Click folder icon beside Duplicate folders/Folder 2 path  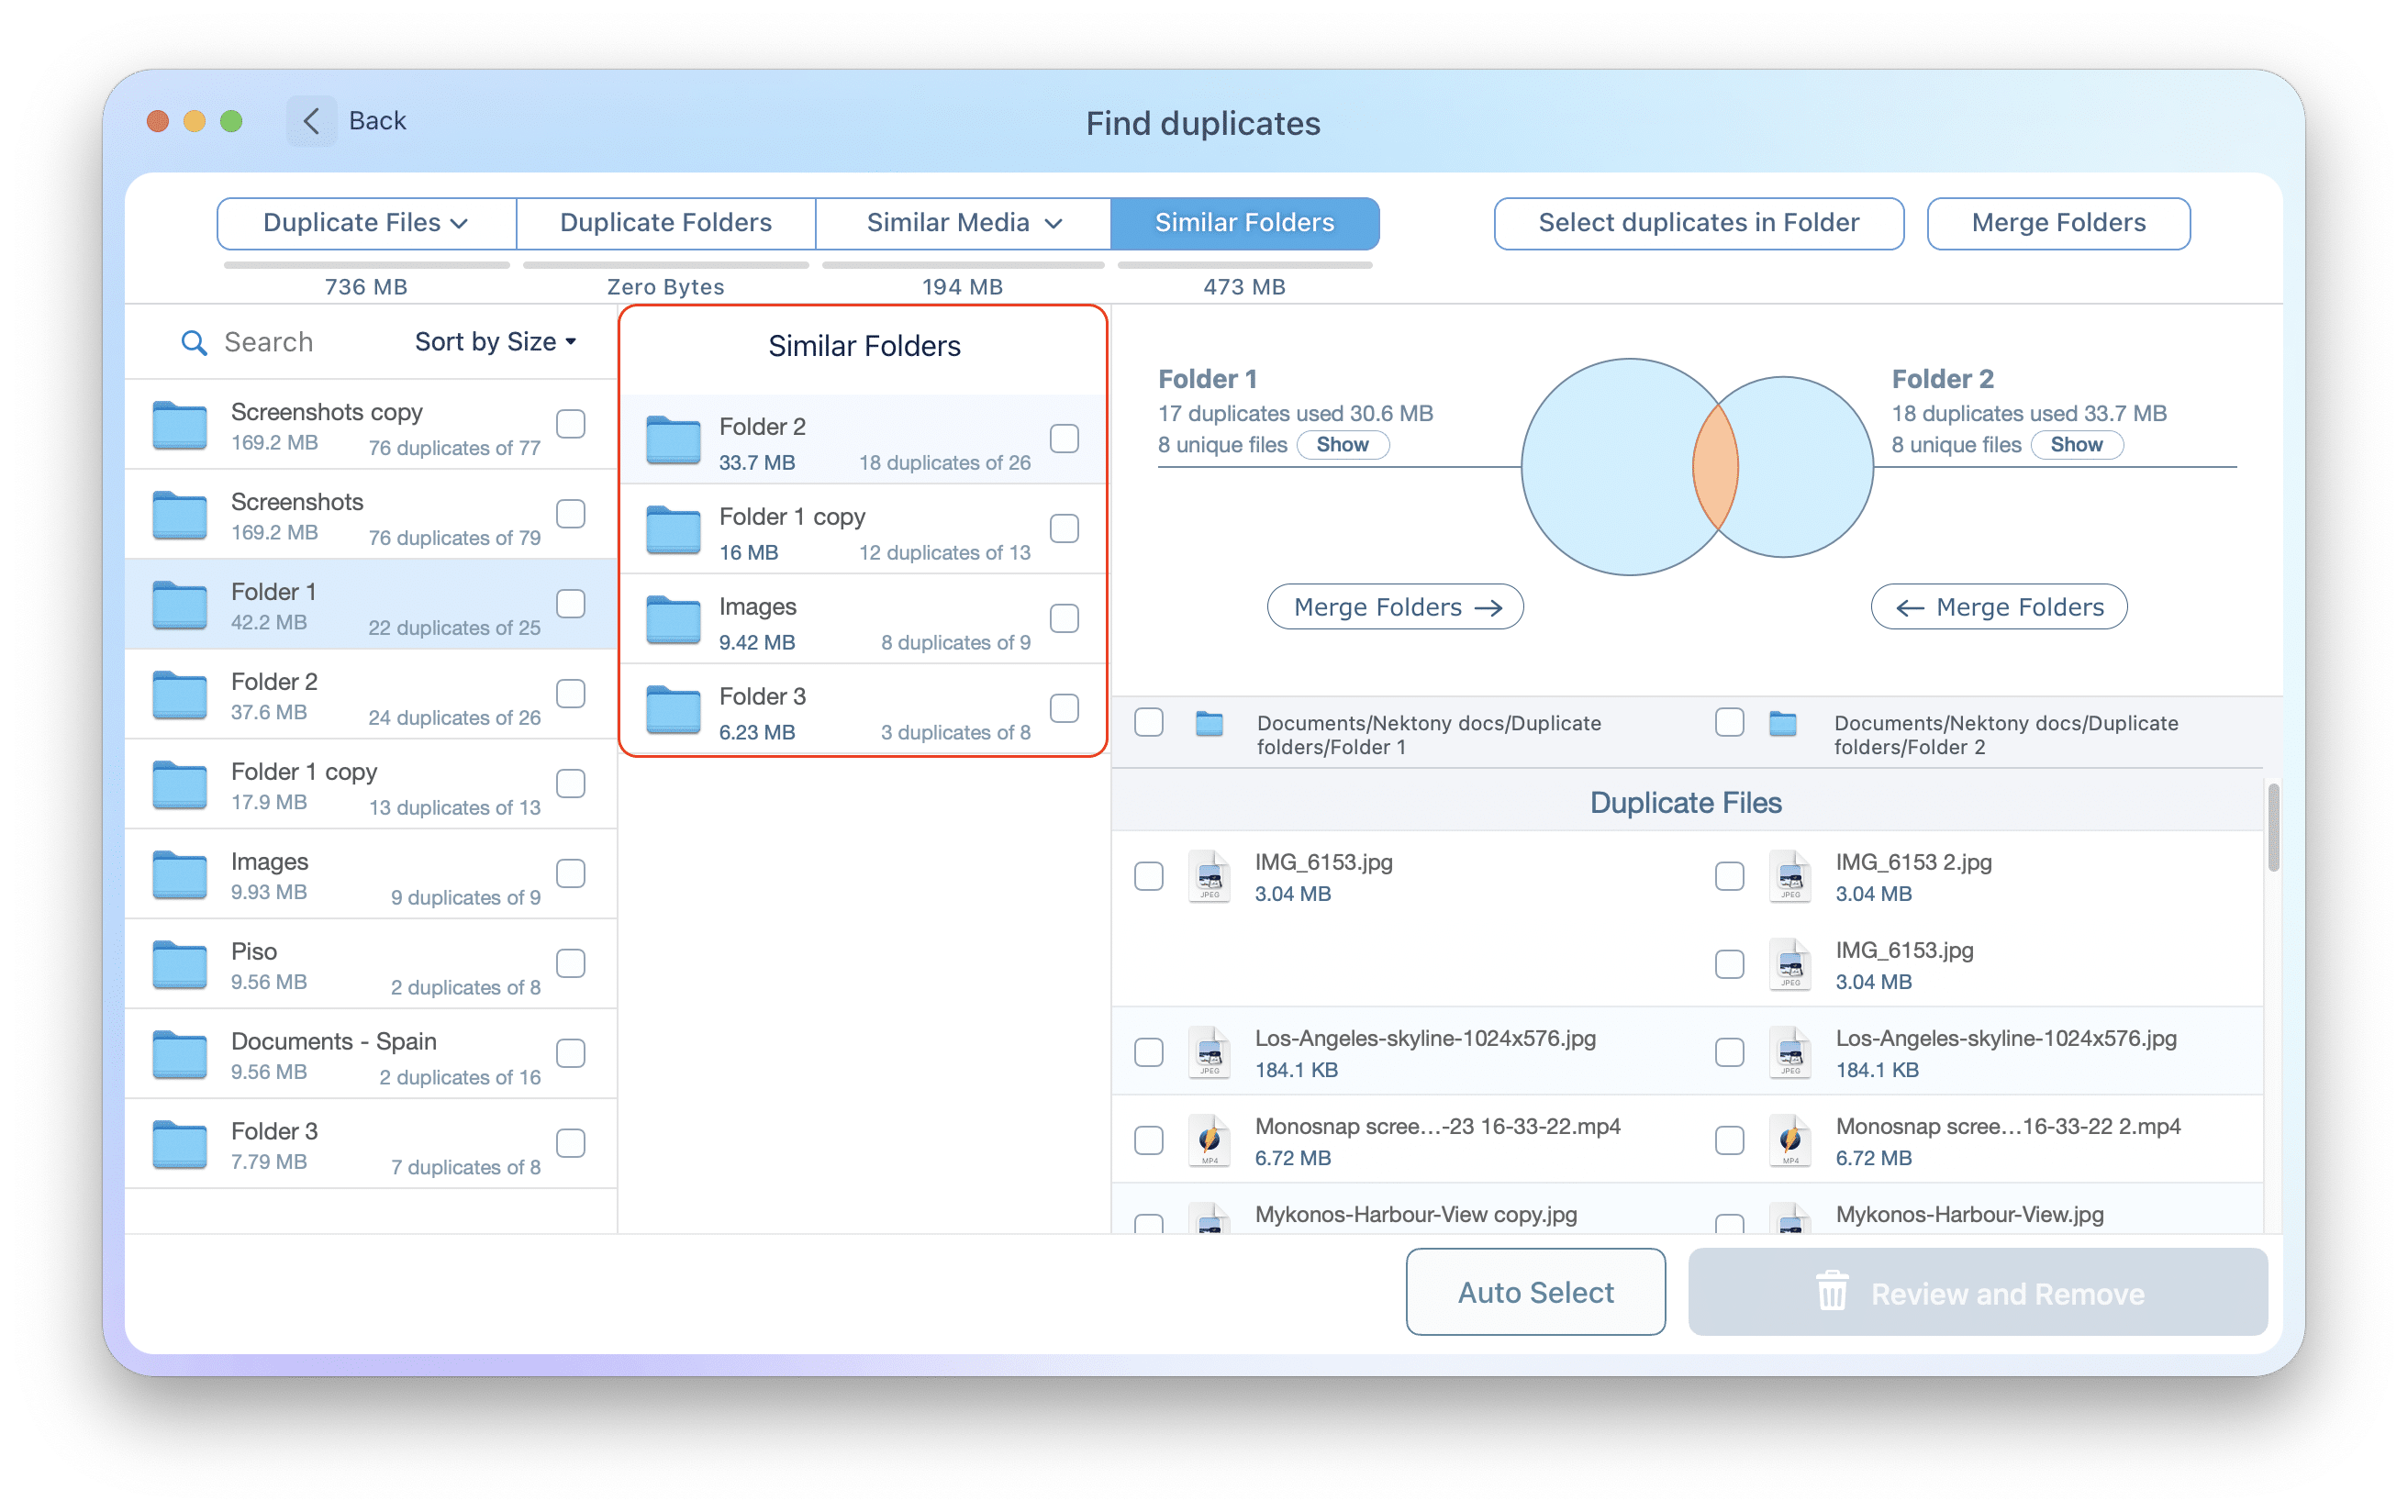coord(1782,723)
